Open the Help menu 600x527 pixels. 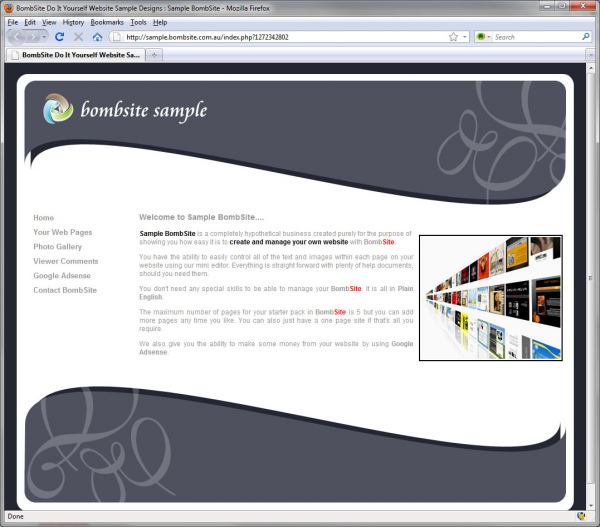pyautogui.click(x=160, y=22)
